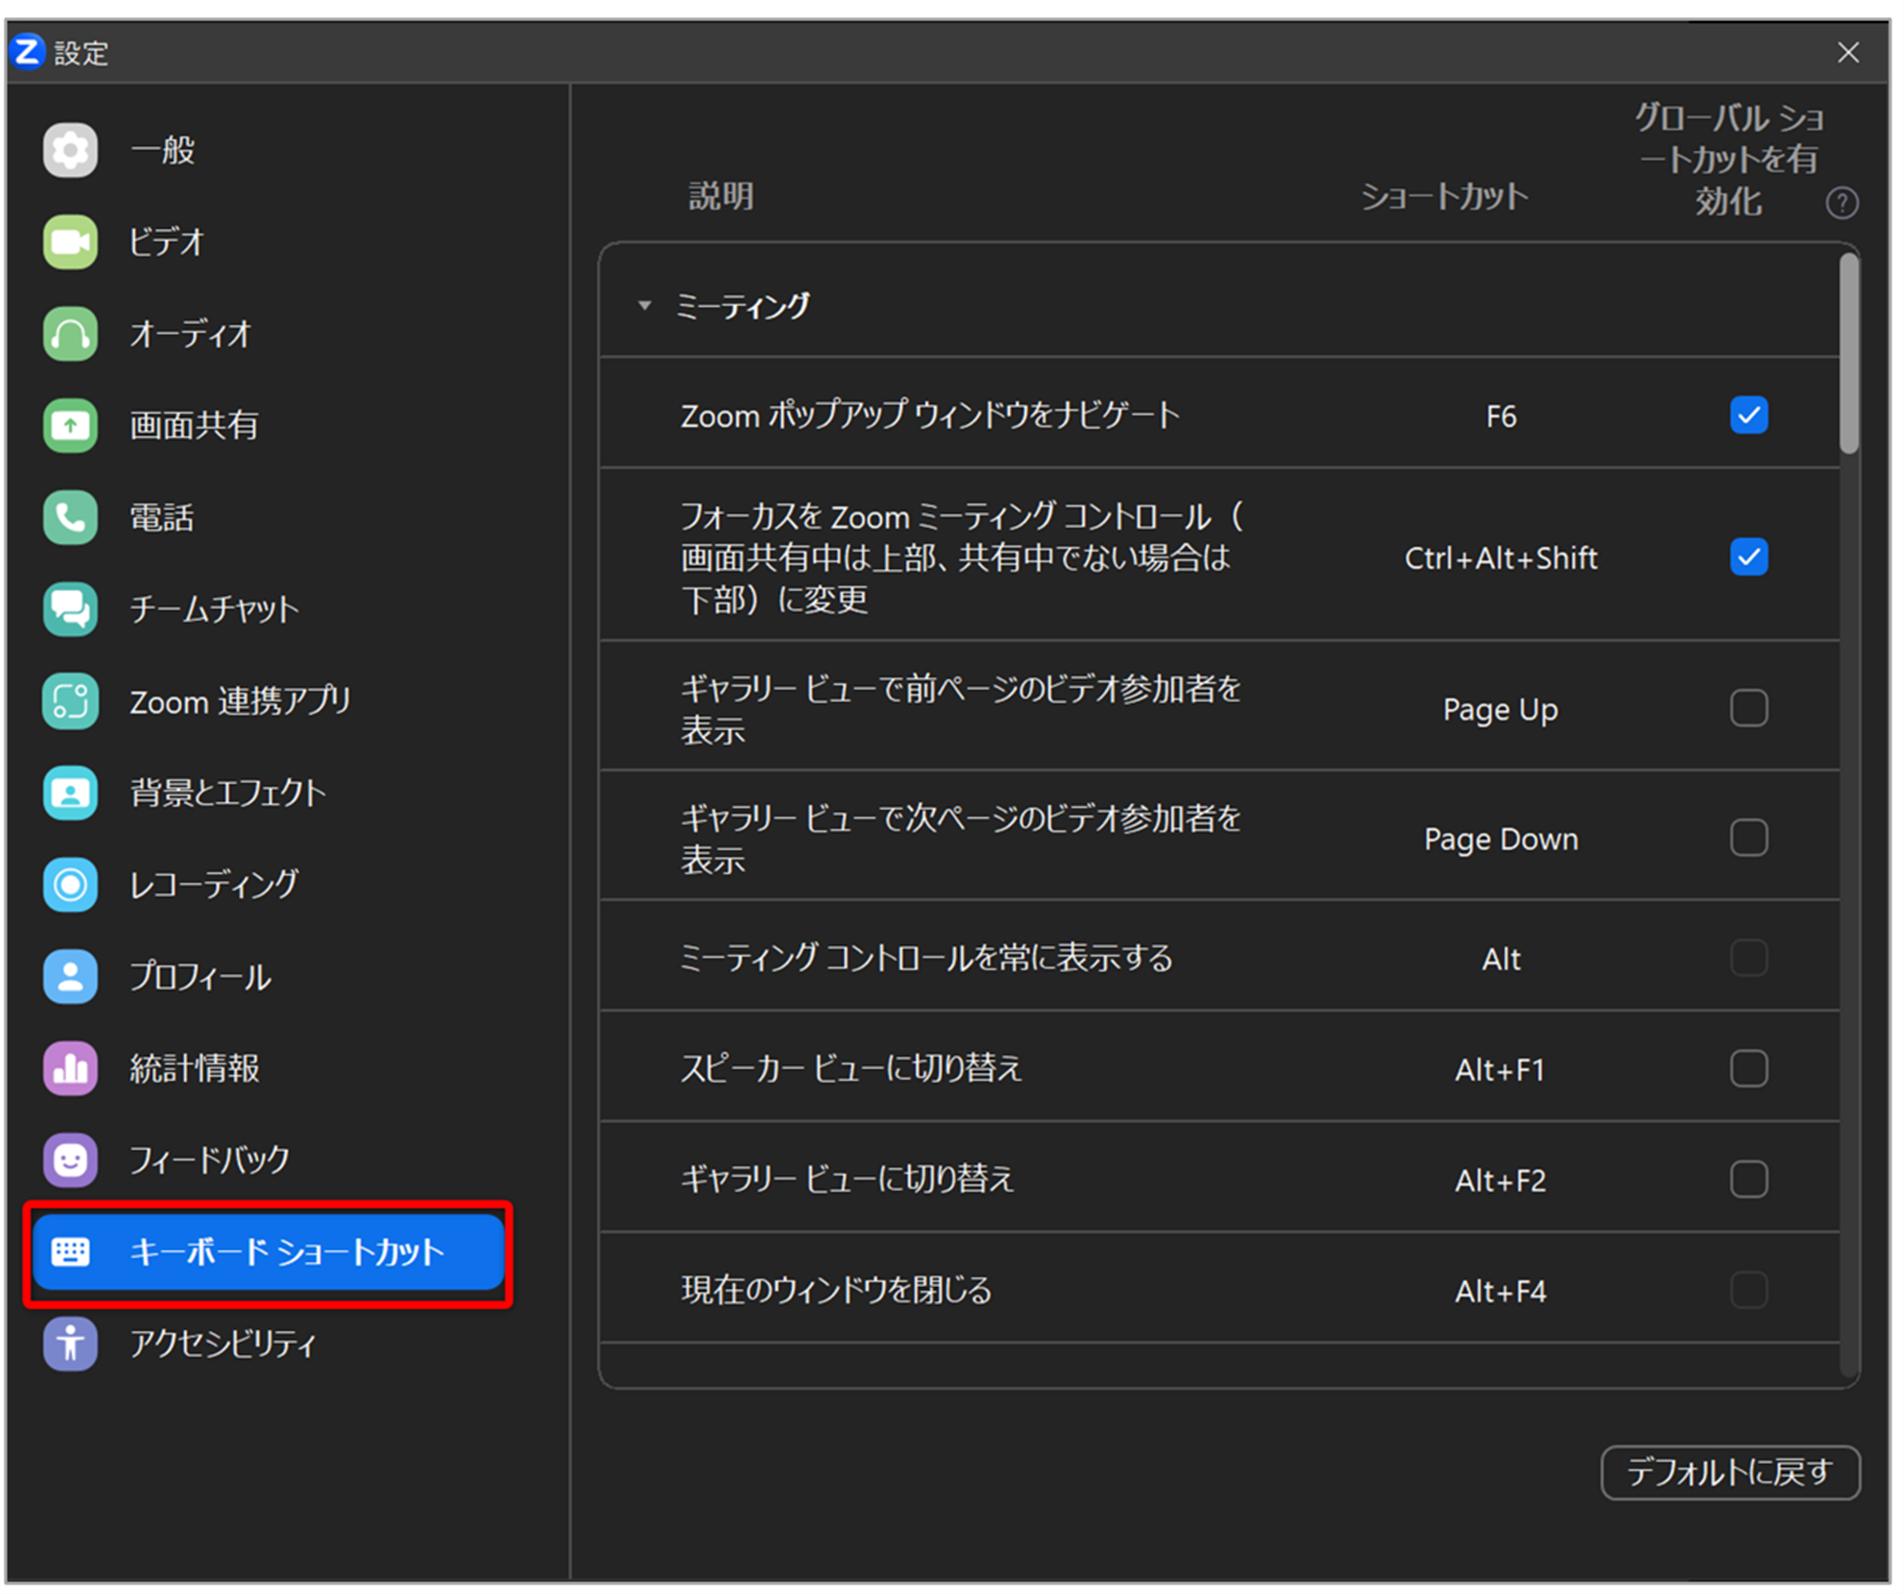The image size is (1904, 1594).
Task: Open 電話 settings via phone icon
Action: [70, 517]
